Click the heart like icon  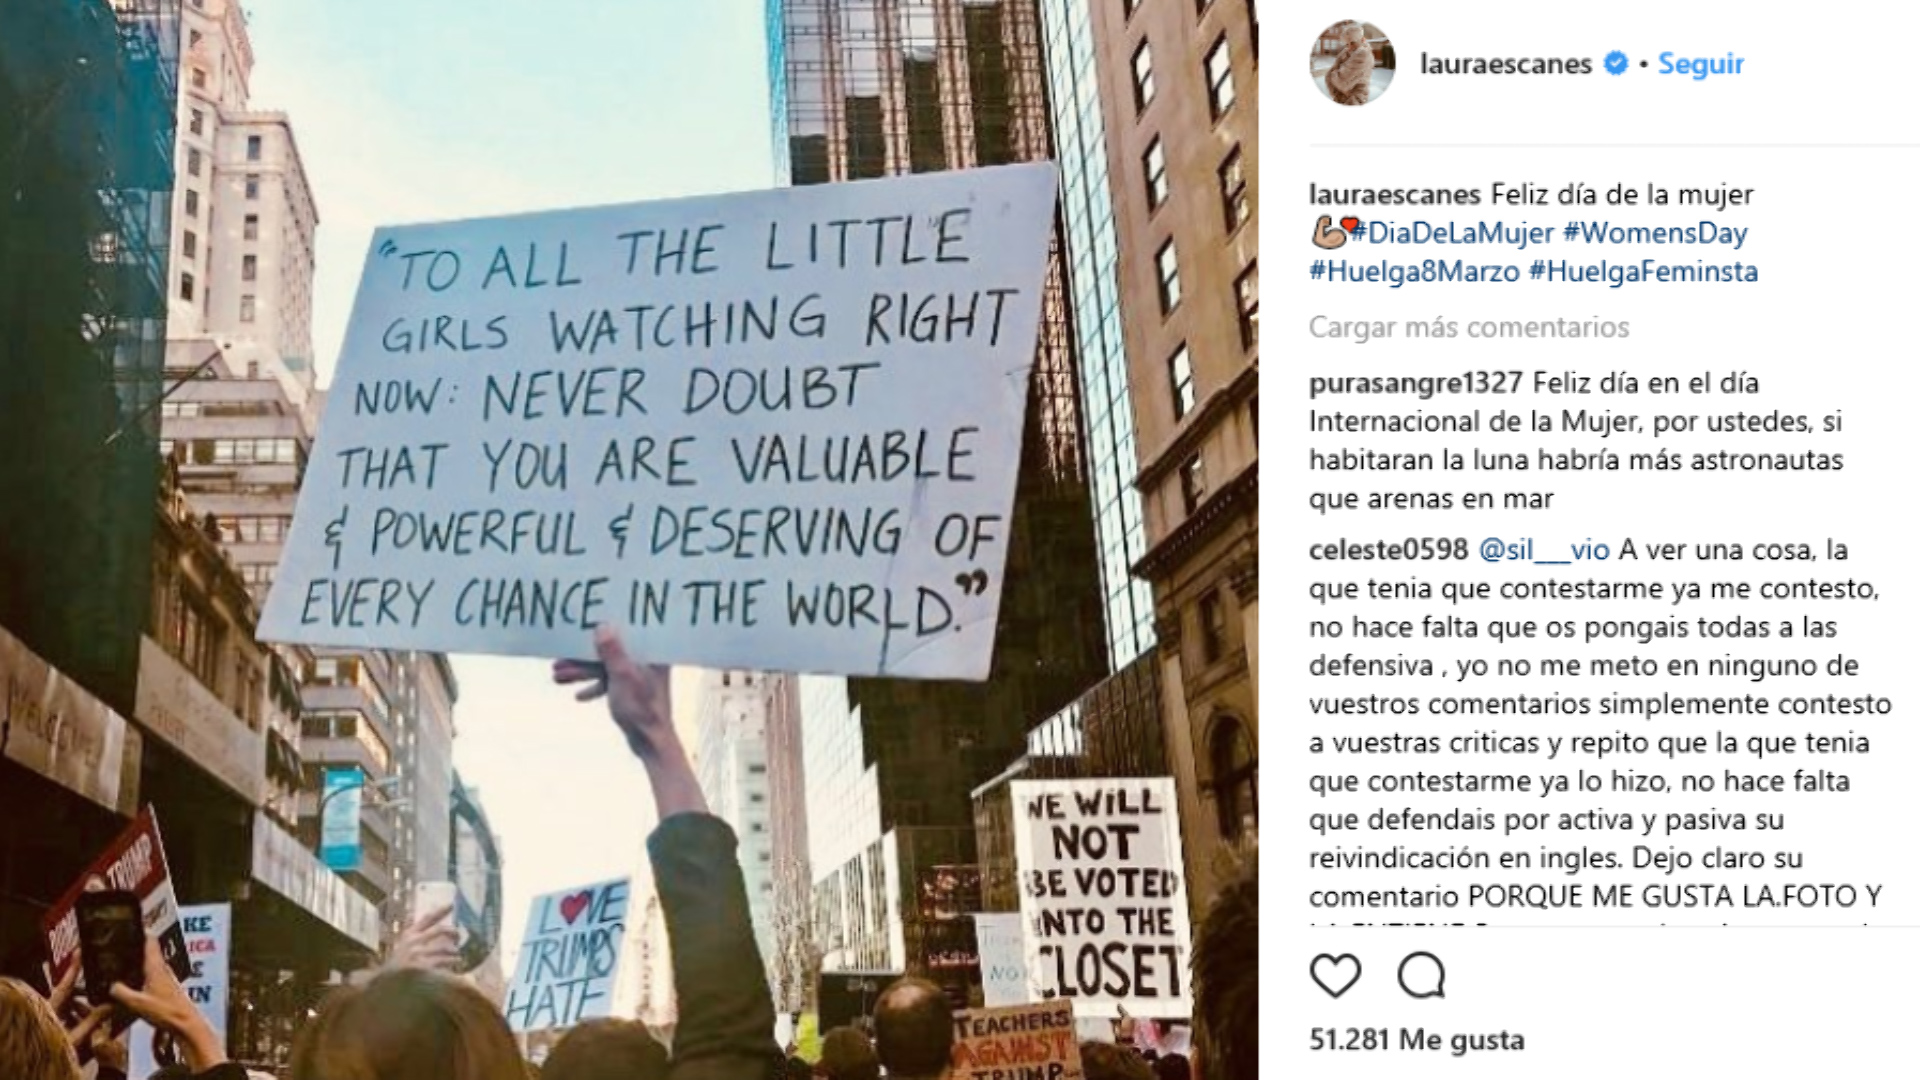point(1335,975)
